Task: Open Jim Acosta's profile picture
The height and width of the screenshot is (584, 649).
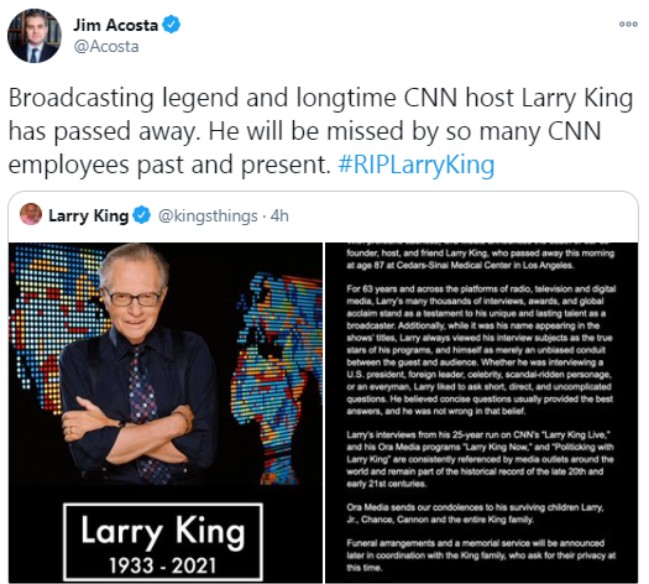Action: tap(34, 36)
